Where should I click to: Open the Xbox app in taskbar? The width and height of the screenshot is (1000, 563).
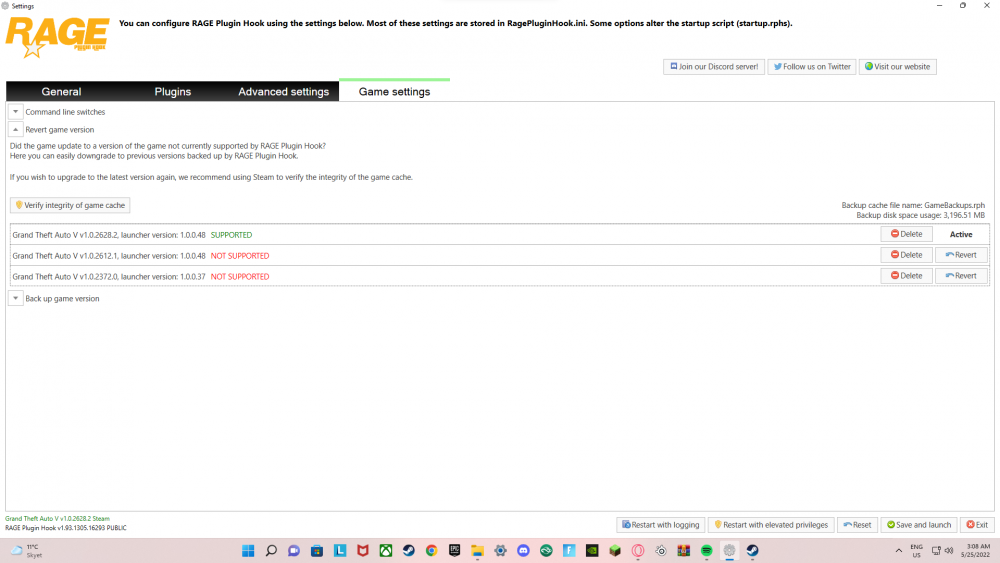click(386, 551)
